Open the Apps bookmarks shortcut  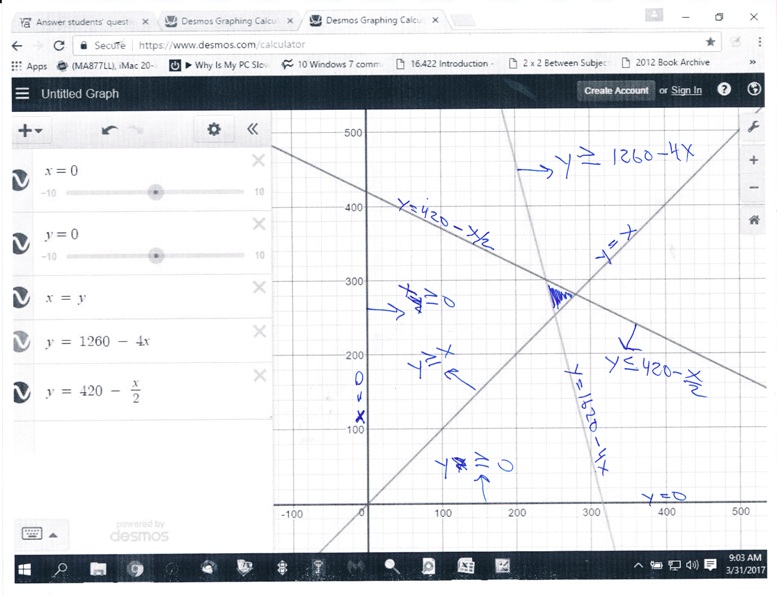[x=29, y=66]
